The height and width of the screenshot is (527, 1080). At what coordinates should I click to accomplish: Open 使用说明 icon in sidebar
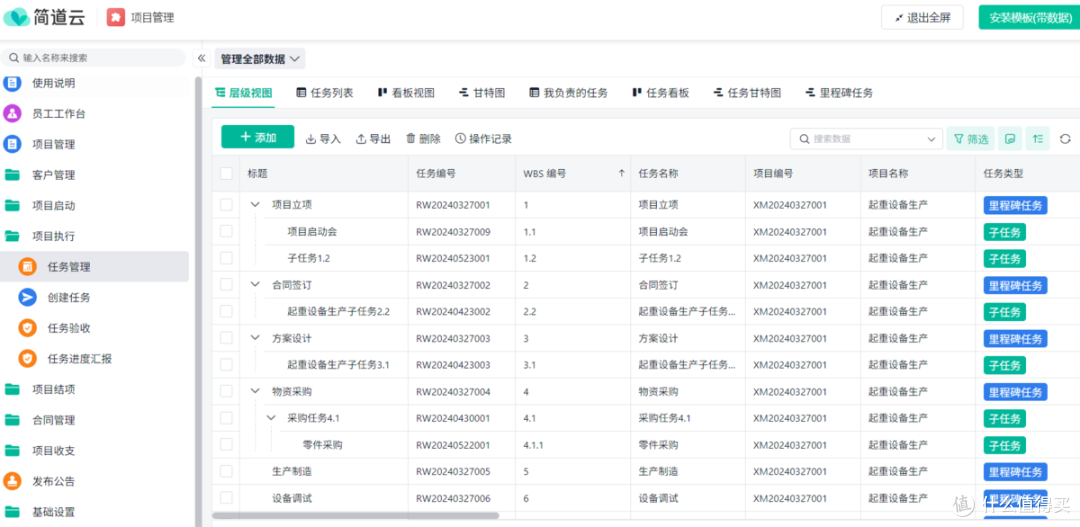pyautogui.click(x=12, y=83)
